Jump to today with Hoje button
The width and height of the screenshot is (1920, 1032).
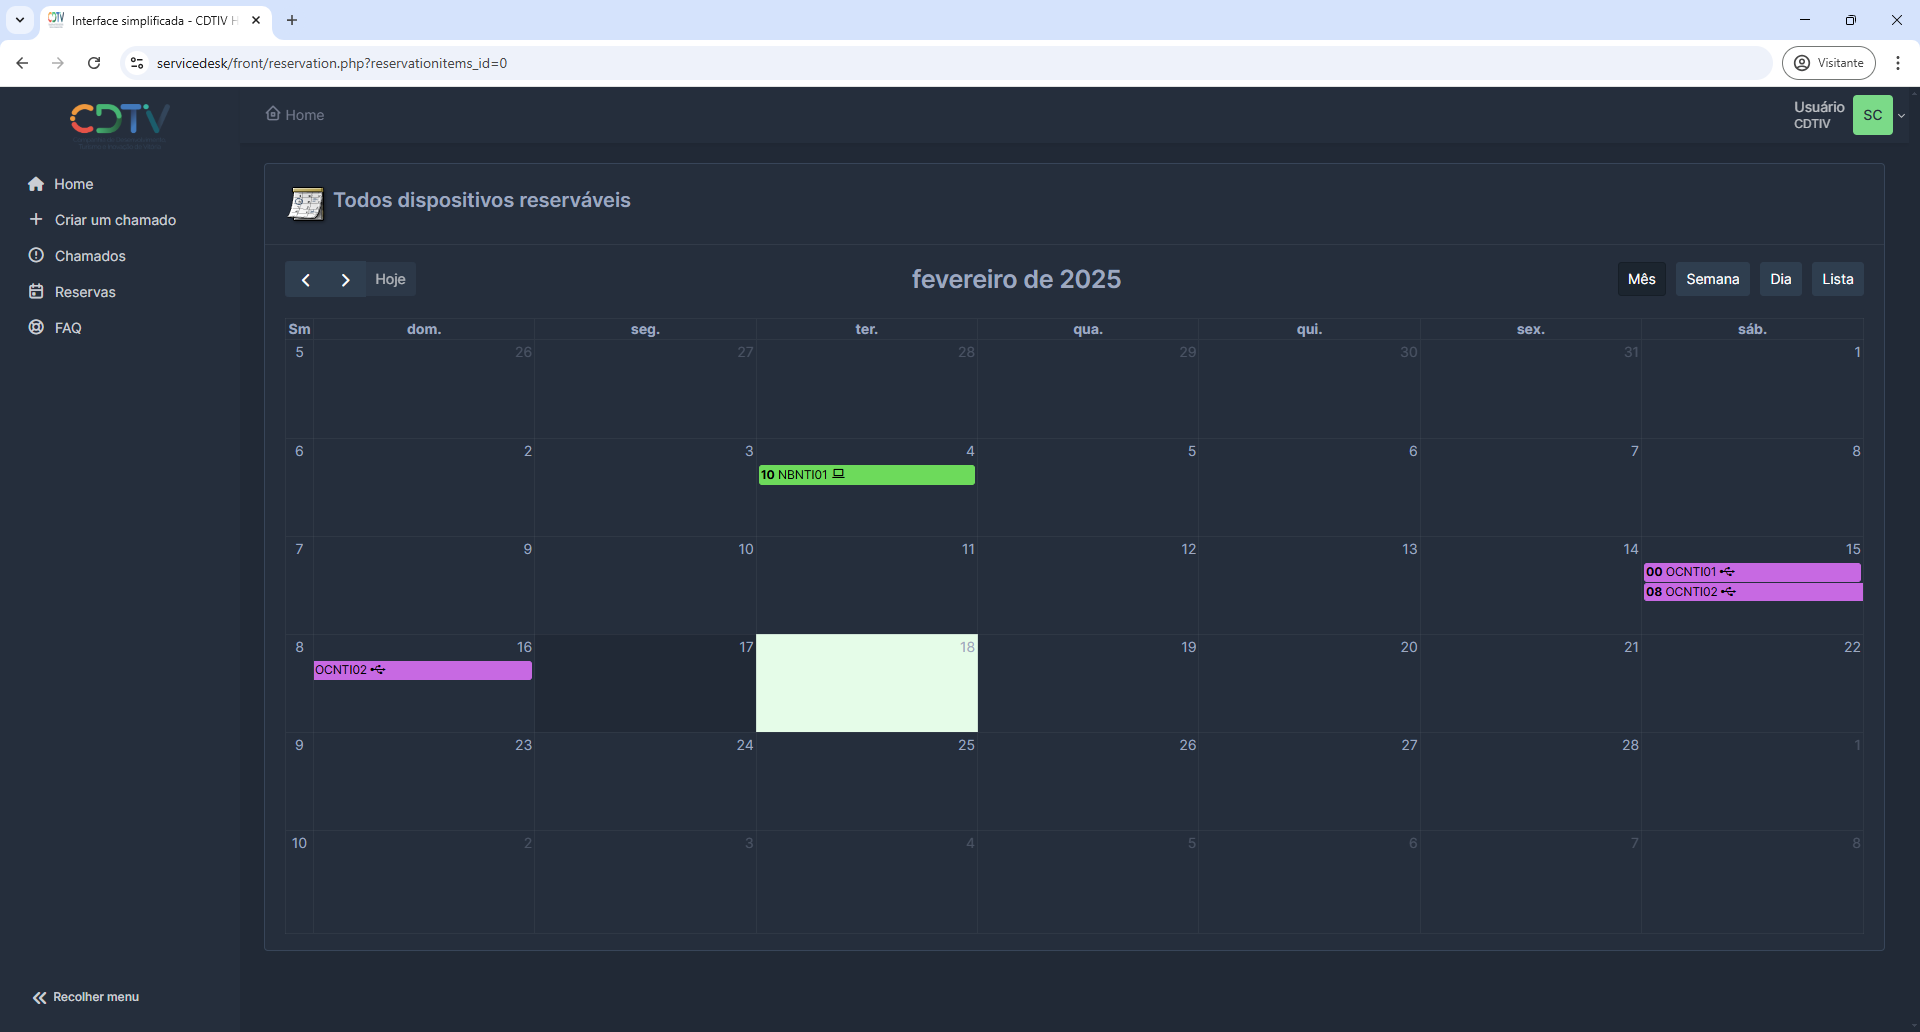[390, 280]
